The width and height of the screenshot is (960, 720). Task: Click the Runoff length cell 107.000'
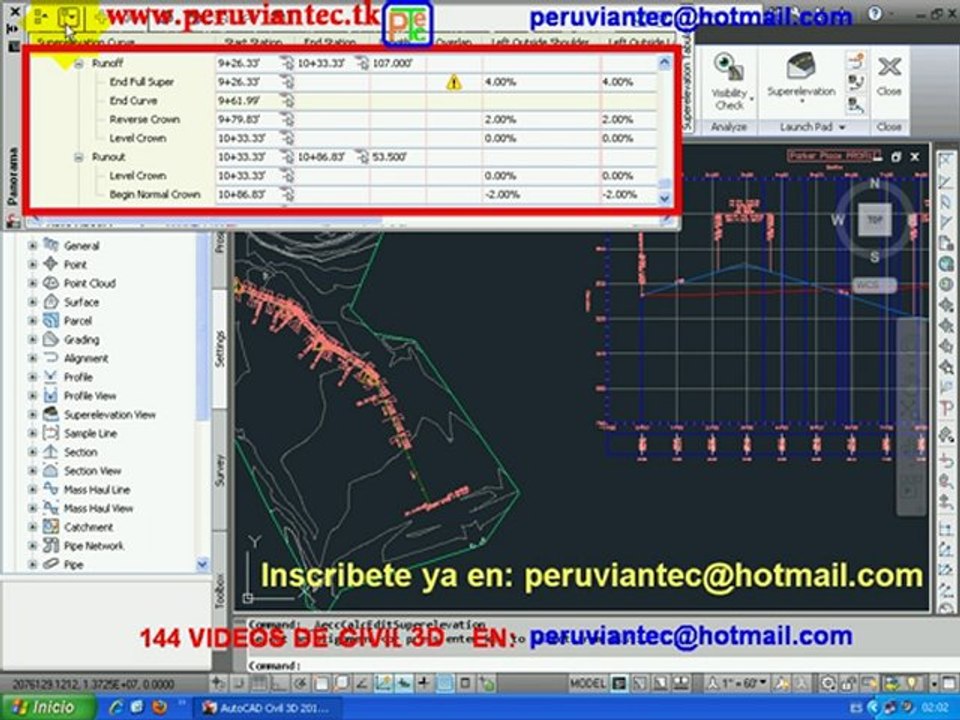click(398, 63)
